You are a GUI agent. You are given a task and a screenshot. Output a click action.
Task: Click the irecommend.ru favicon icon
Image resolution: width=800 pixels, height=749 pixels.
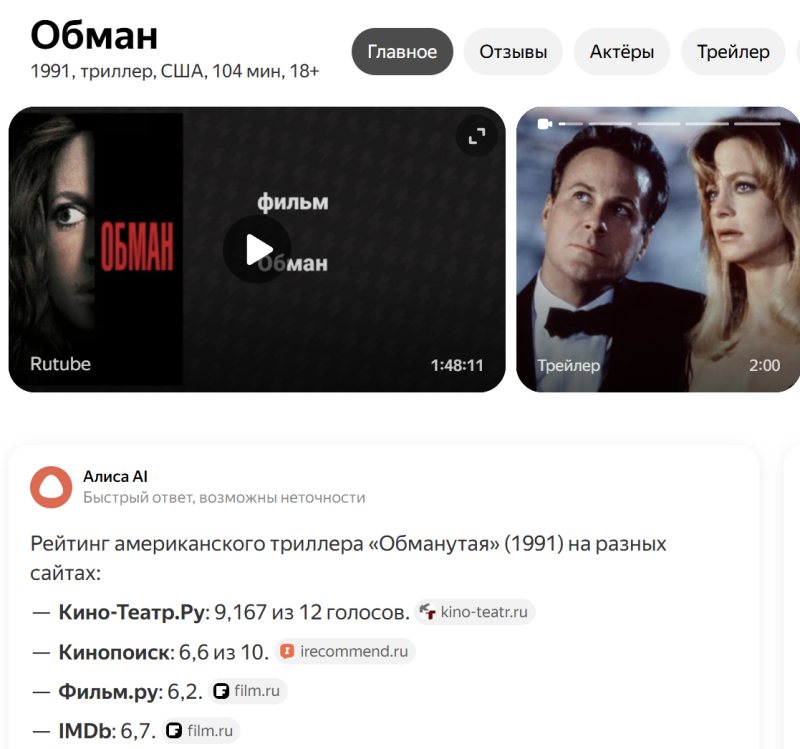point(287,651)
